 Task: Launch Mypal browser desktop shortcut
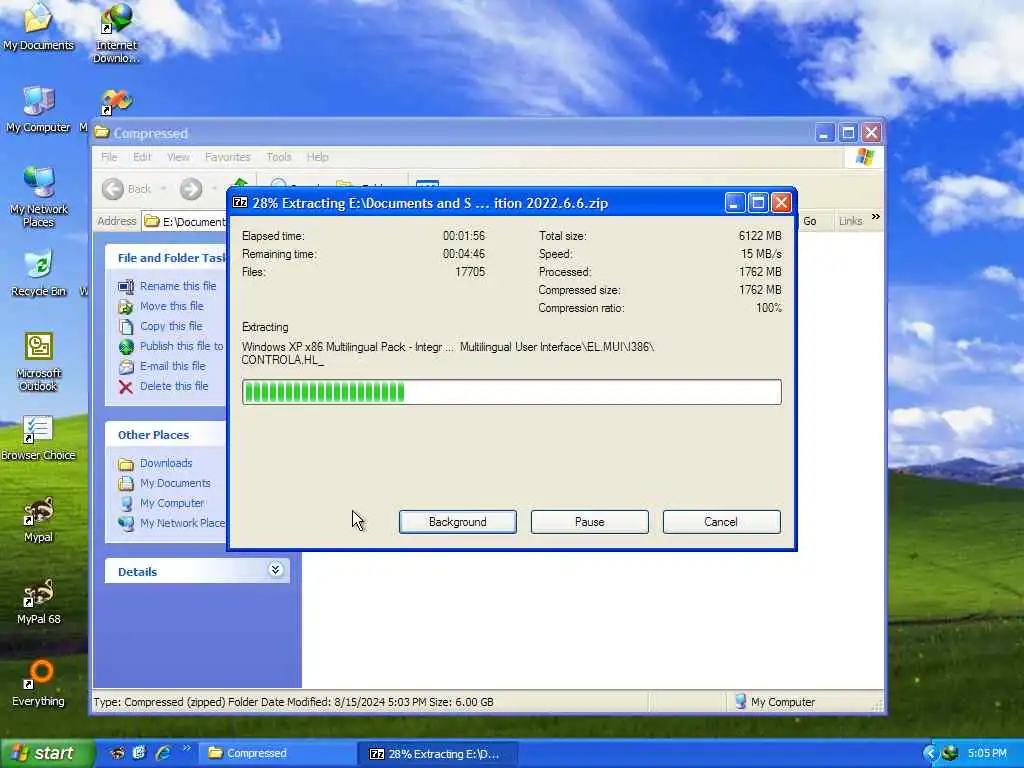point(39,519)
